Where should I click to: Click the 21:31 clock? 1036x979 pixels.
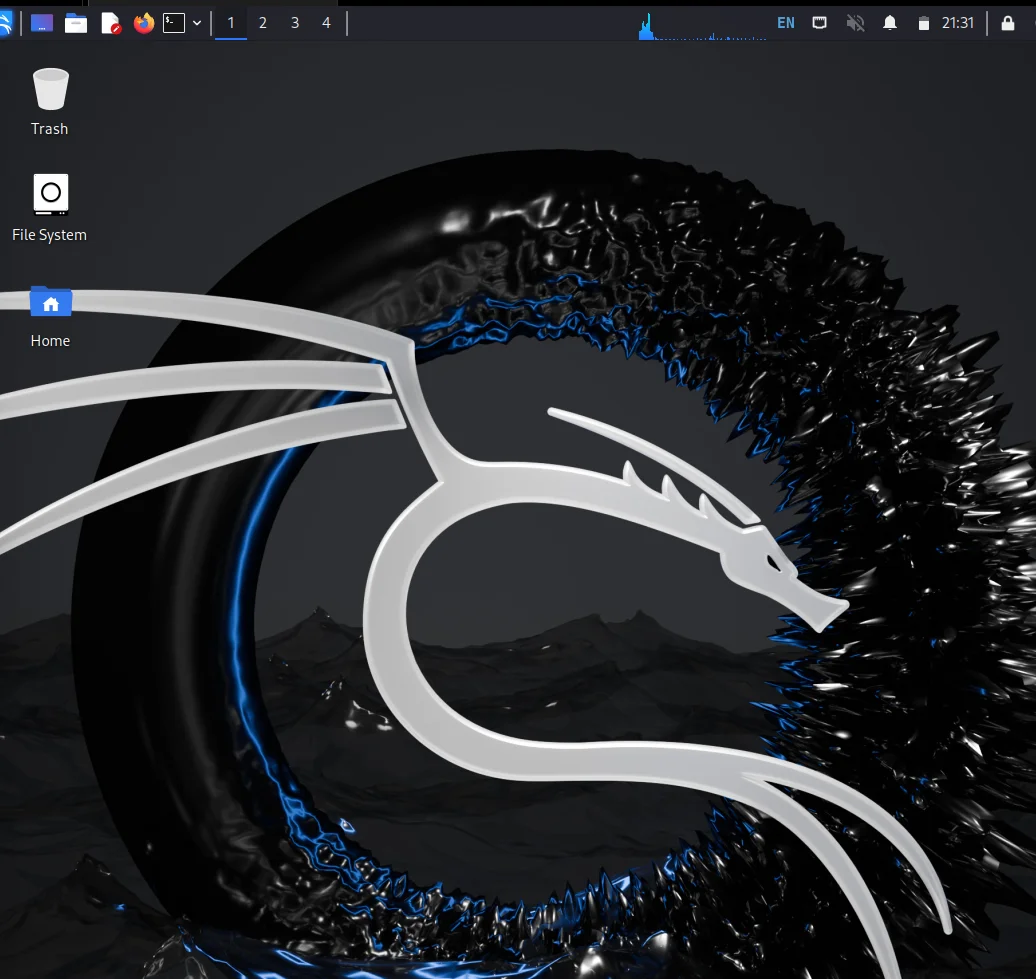coord(957,23)
